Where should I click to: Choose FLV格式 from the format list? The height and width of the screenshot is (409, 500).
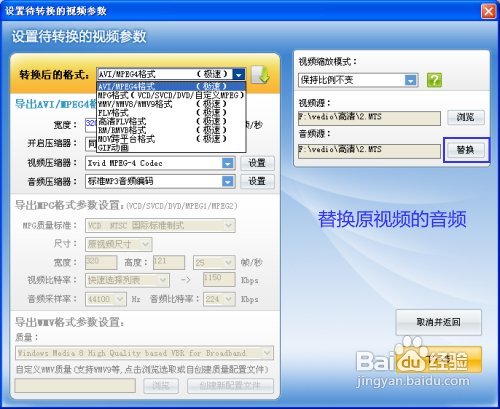[x=171, y=112]
